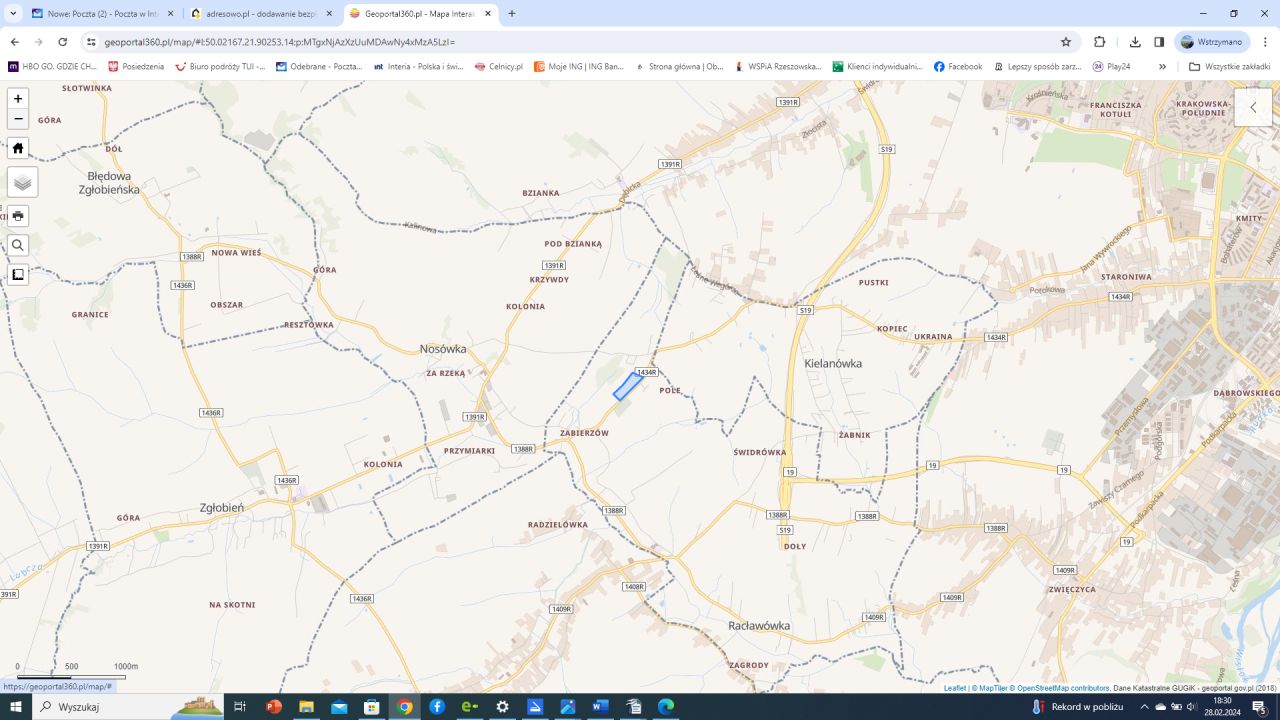Viewport: 1280px width, 720px height.
Task: Open the tool below the map search button
Action: [18, 274]
